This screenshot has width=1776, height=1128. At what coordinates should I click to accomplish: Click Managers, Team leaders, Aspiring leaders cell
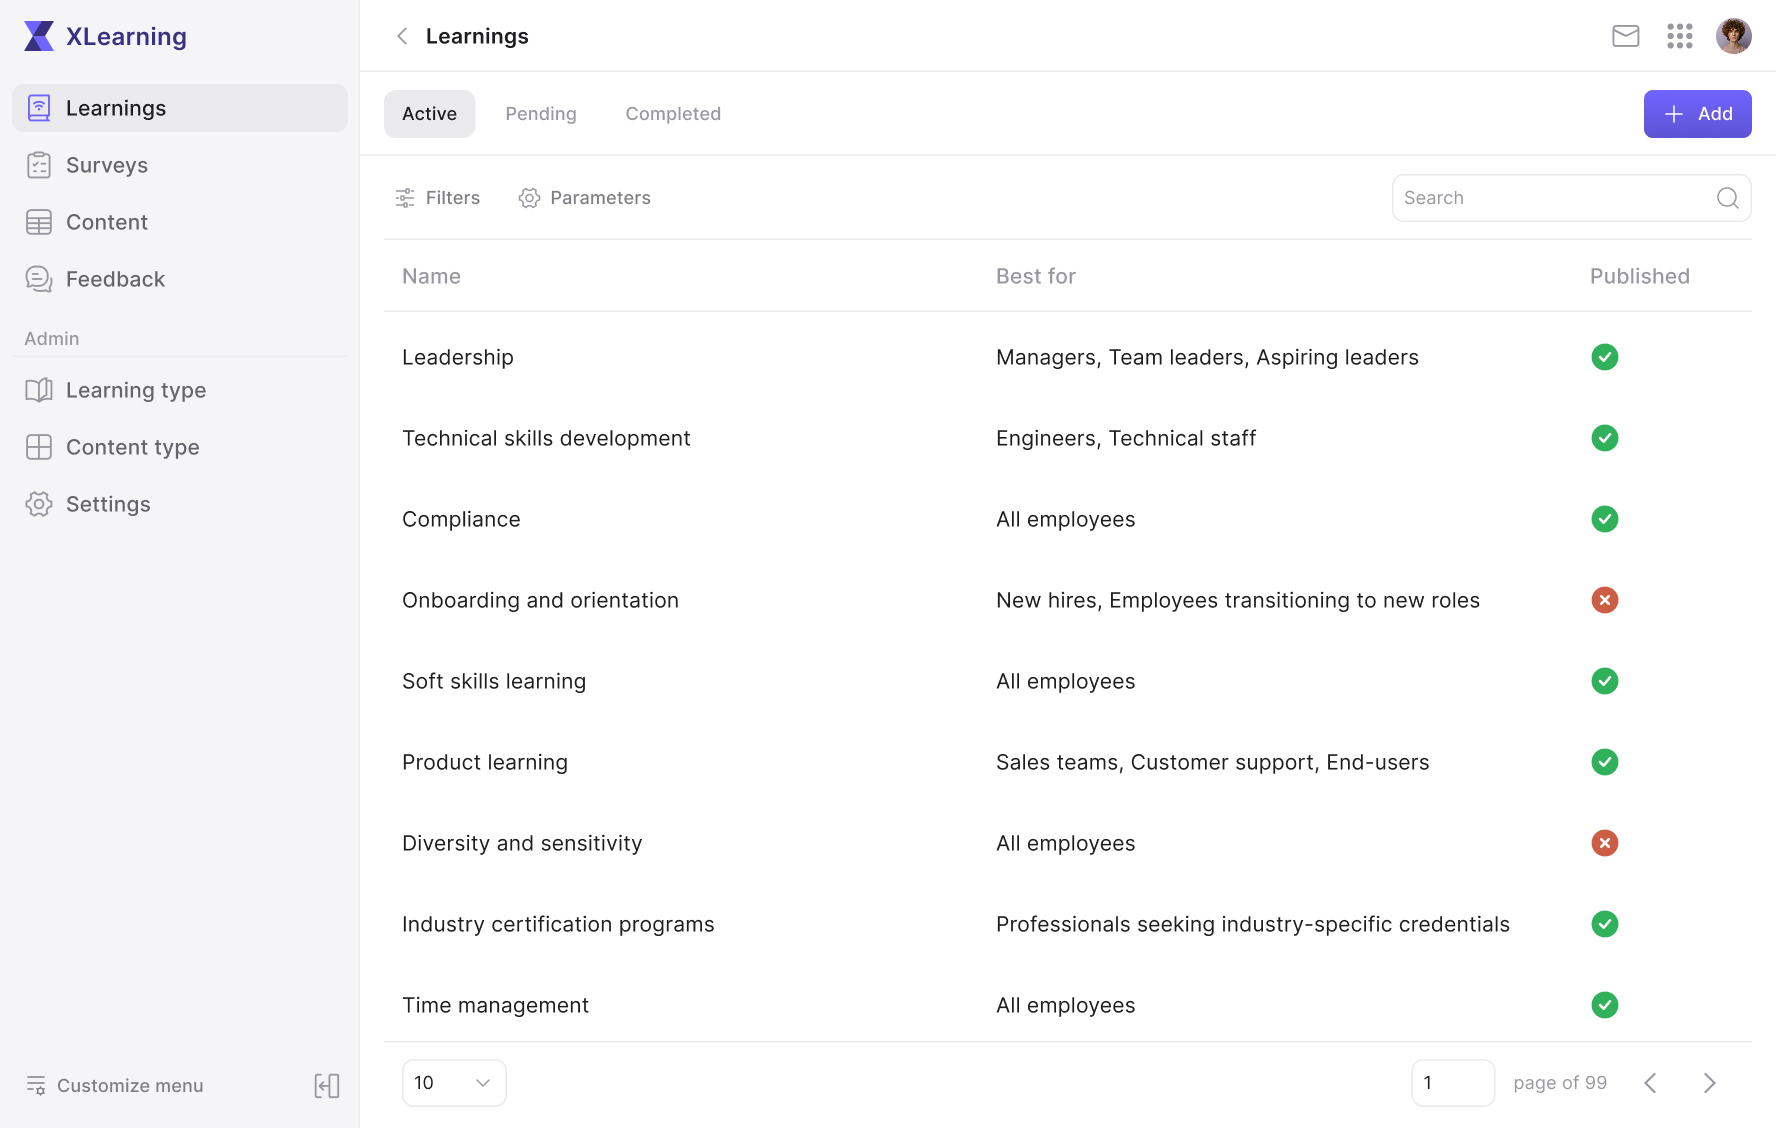coord(1207,357)
